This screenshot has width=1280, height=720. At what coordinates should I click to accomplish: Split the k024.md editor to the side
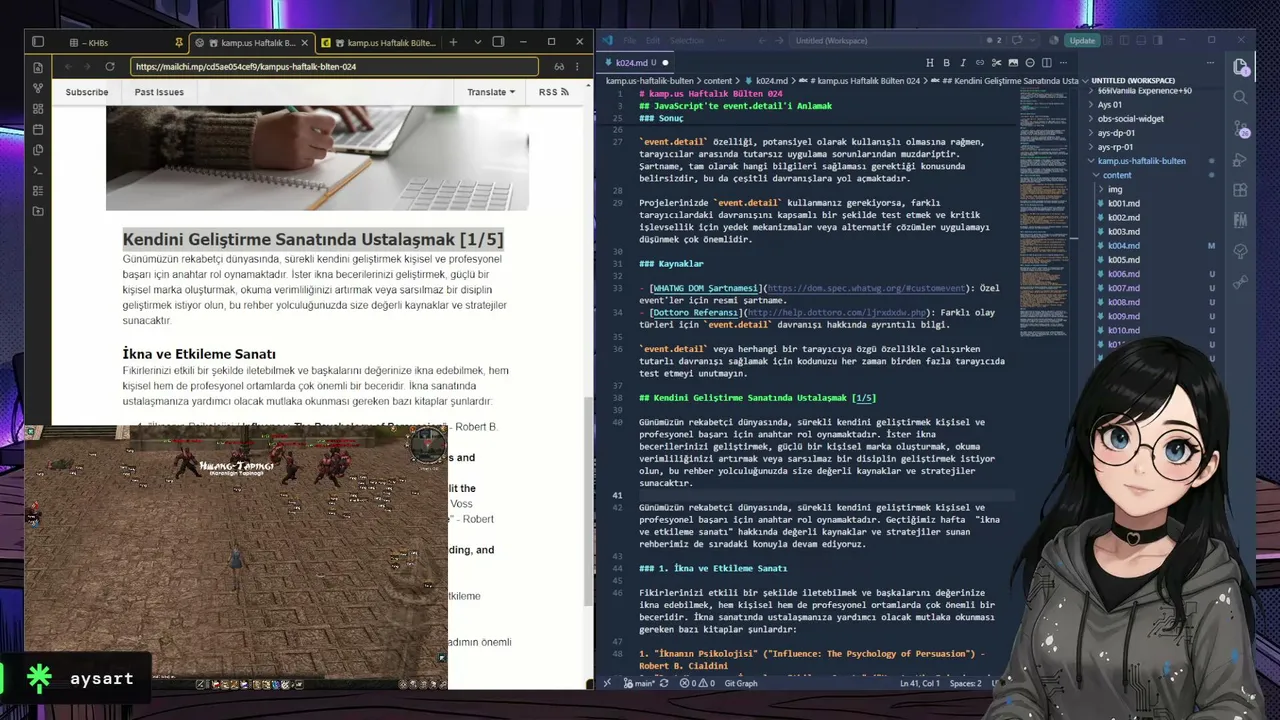(1045, 62)
